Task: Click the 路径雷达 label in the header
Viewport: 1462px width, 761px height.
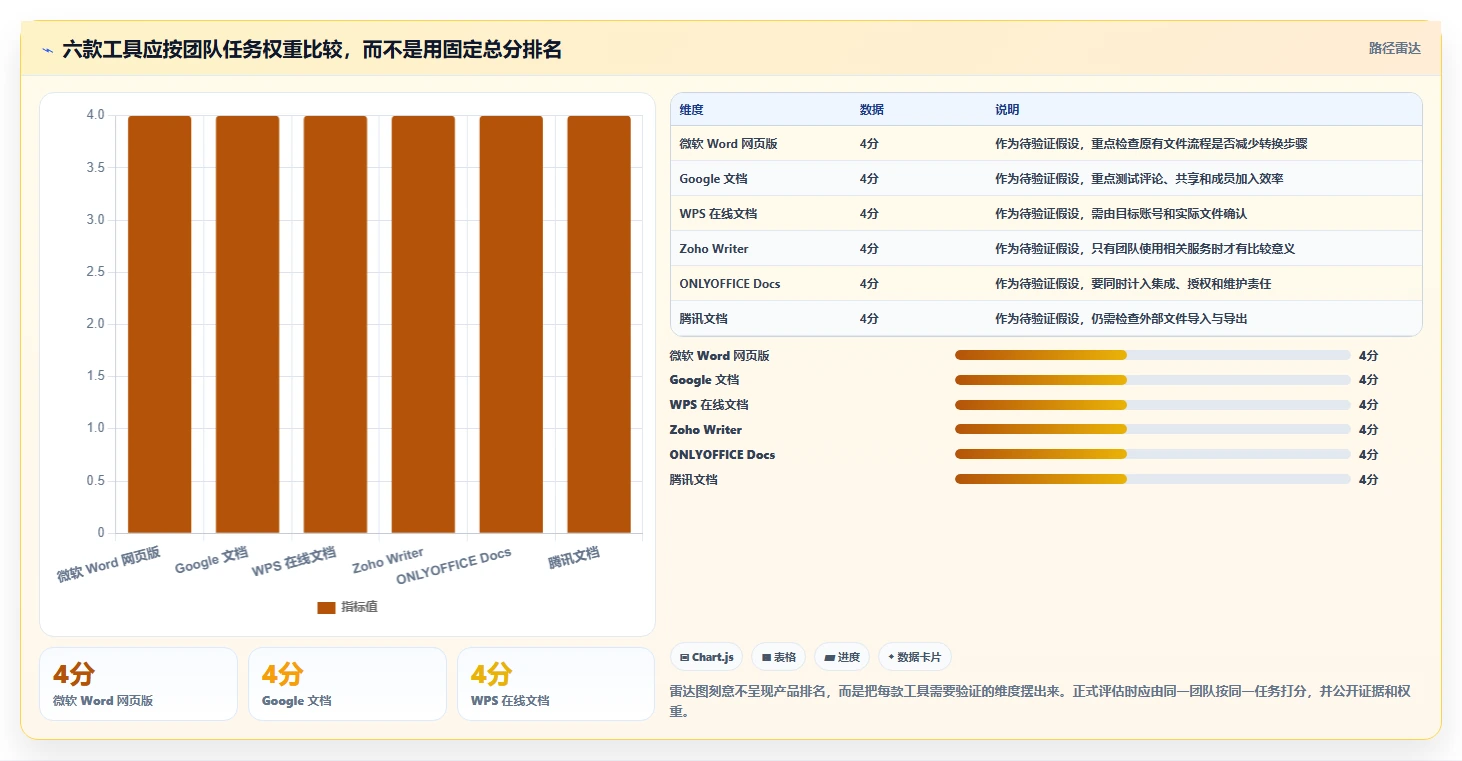Action: [1394, 48]
